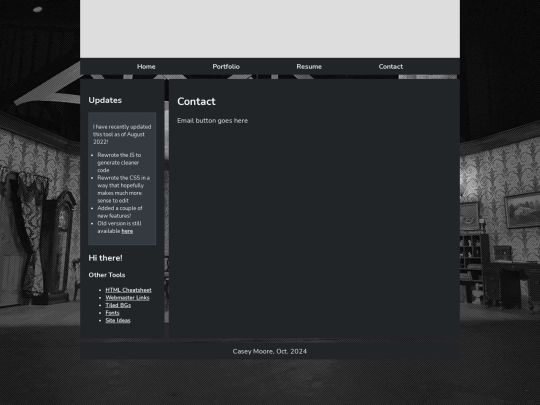Open the Webmaster Links link
Screen dimensions: 540x405
click(127, 298)
